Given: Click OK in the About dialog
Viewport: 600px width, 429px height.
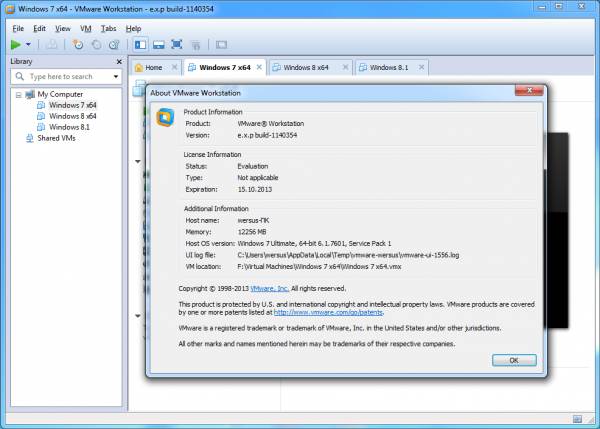Looking at the screenshot, I should coord(514,360).
